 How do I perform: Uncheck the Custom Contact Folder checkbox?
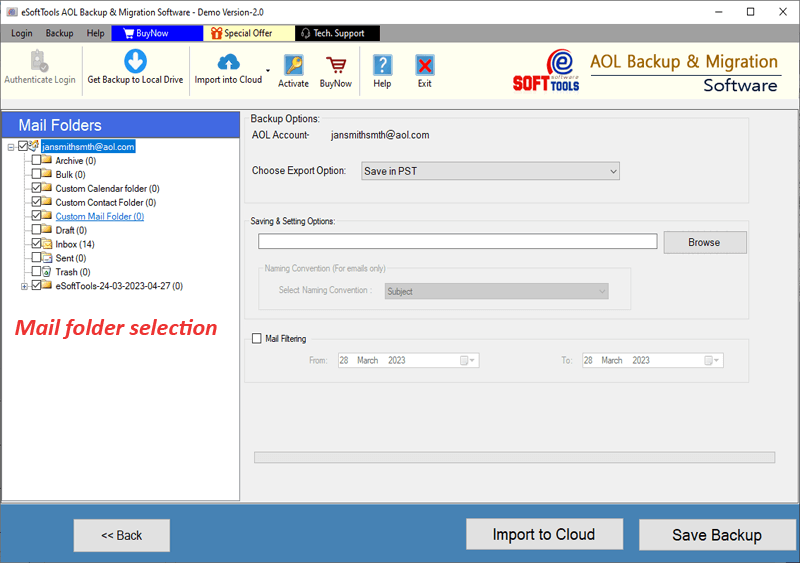tap(36, 201)
